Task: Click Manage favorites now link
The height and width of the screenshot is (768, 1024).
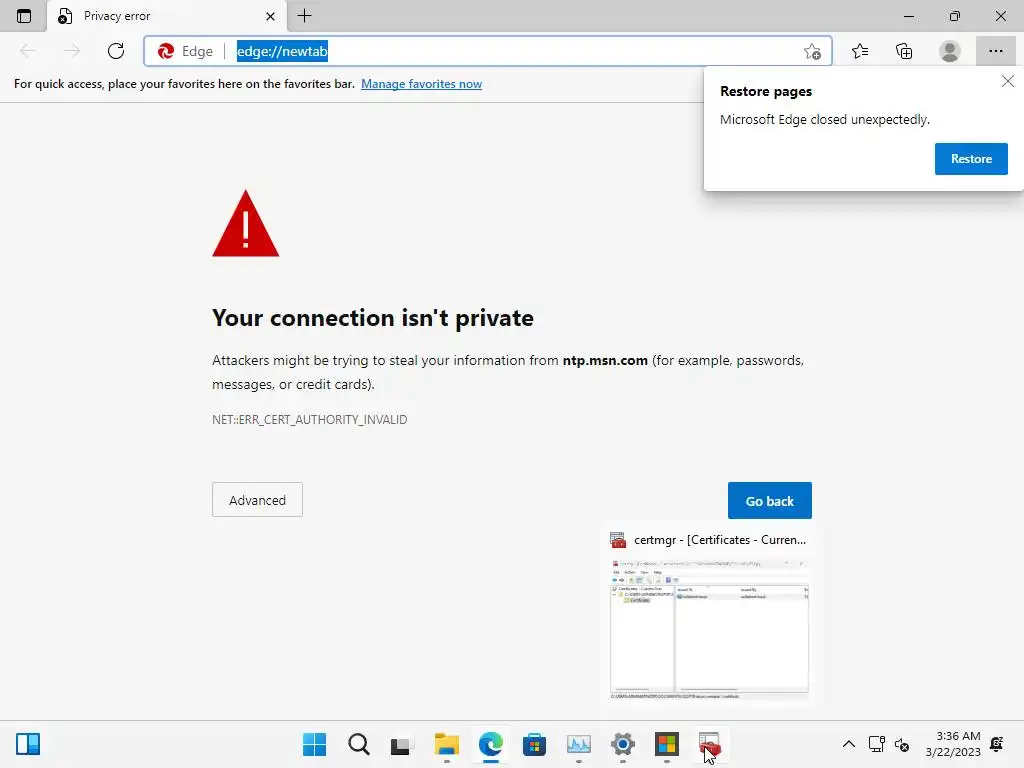Action: (x=421, y=84)
